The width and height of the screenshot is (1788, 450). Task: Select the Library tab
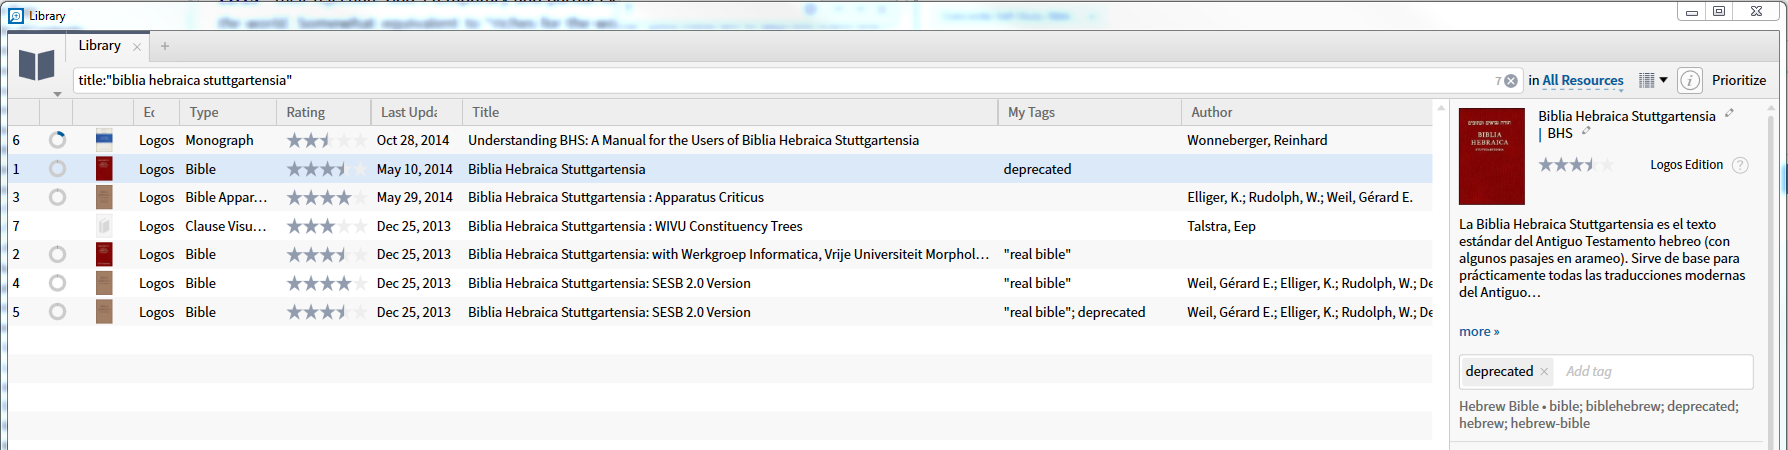tap(100, 46)
